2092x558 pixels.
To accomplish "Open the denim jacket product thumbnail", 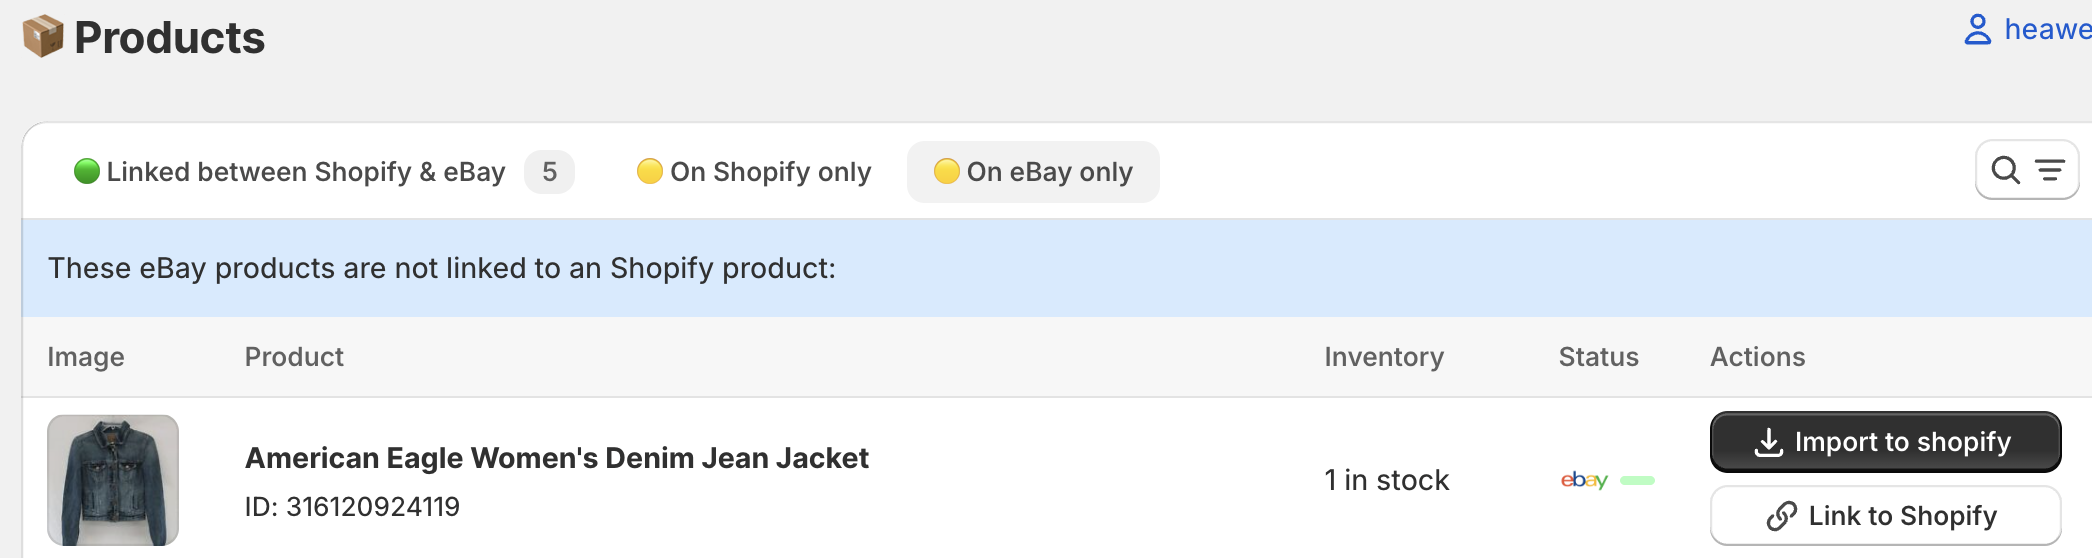I will [113, 480].
